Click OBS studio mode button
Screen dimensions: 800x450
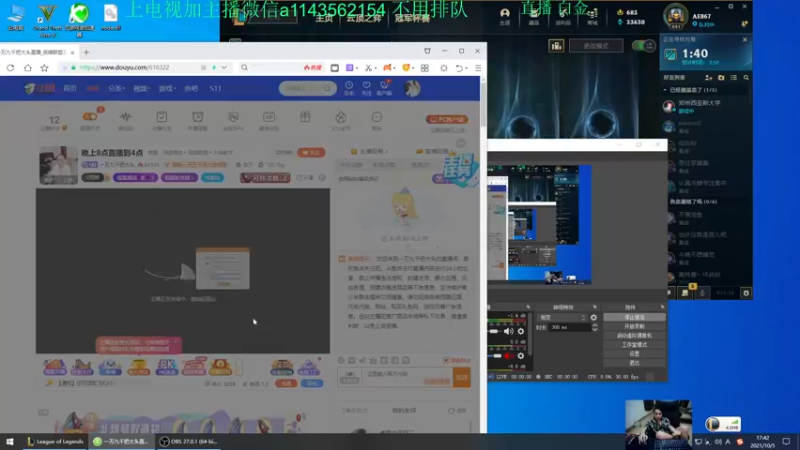pyautogui.click(x=634, y=345)
